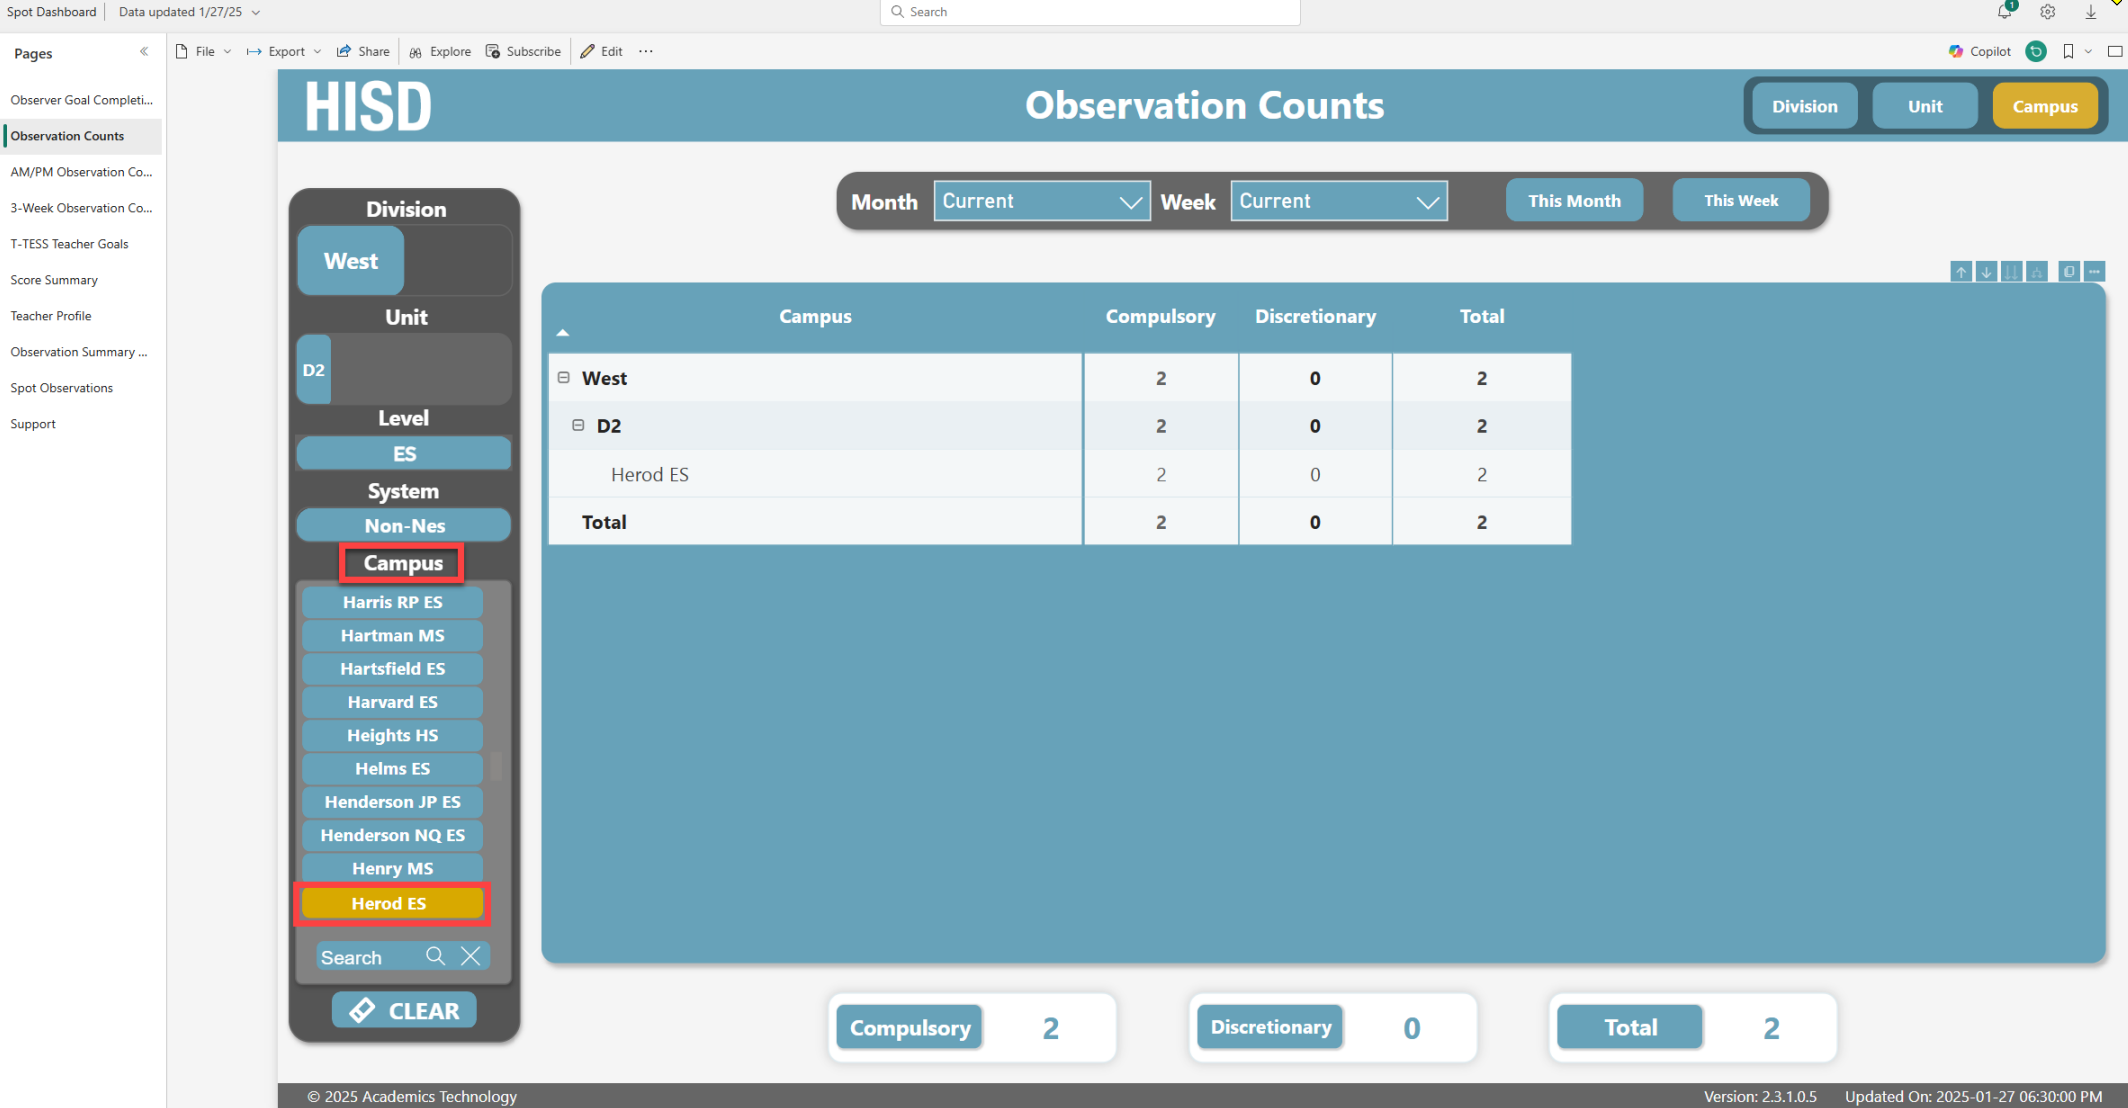Open Observer Goal Completion page
This screenshot has height=1108, width=2128.
pyautogui.click(x=82, y=100)
